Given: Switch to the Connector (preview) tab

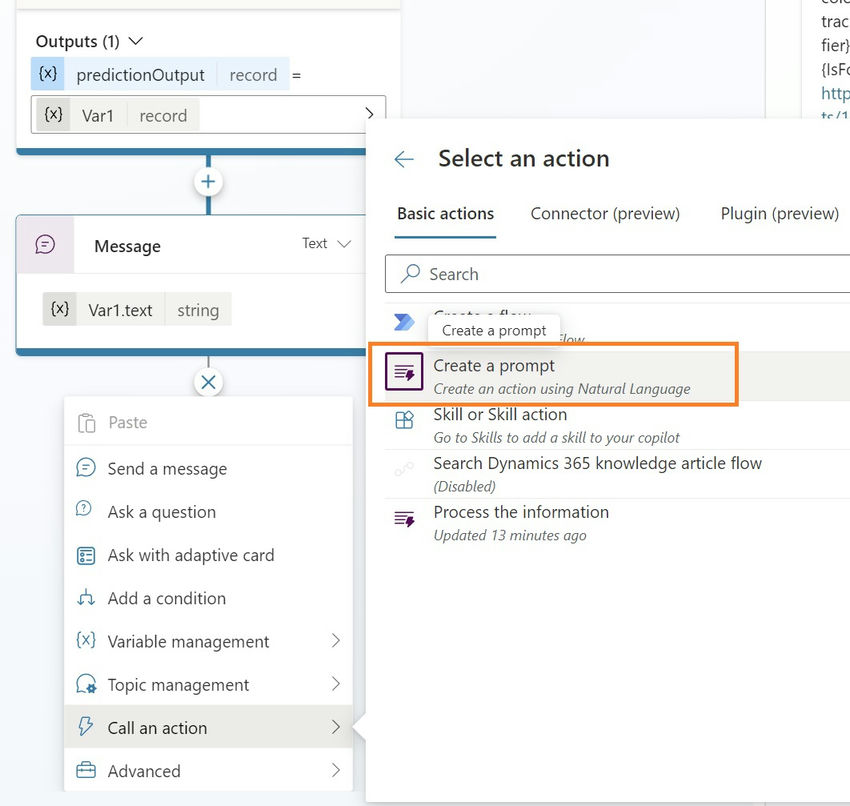Looking at the screenshot, I should [x=604, y=213].
